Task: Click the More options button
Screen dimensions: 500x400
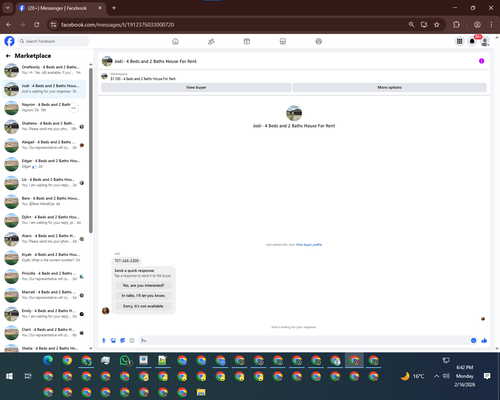Action: (389, 87)
